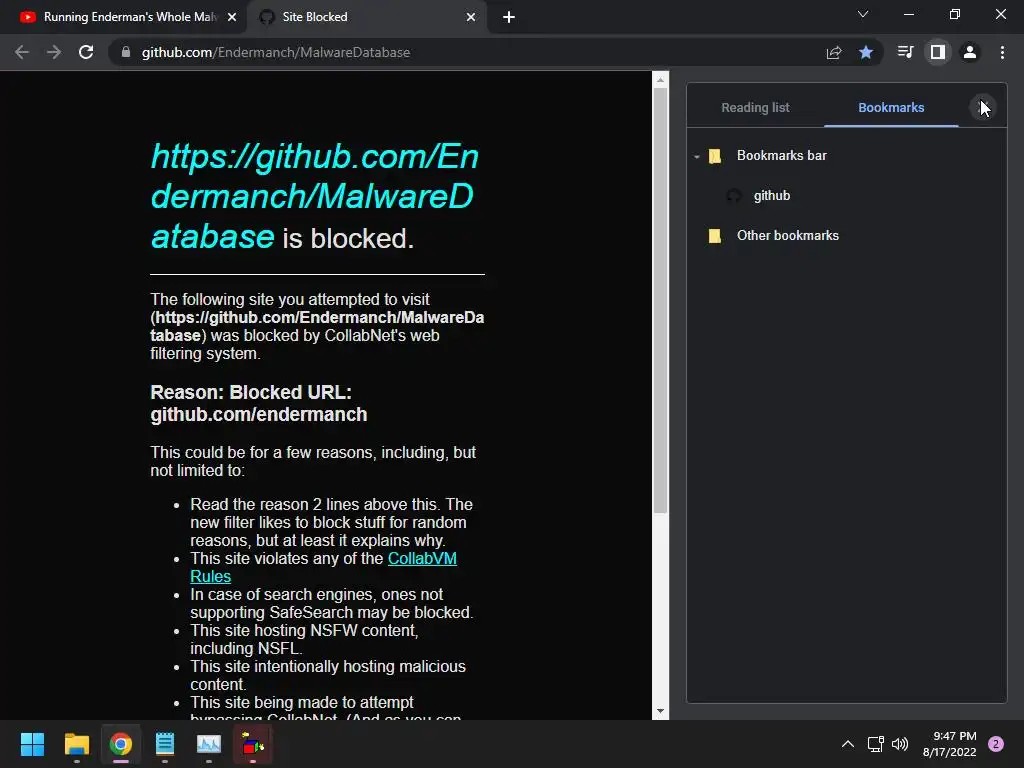Select the Site Blocked tab
The image size is (1024, 768).
coord(367,17)
